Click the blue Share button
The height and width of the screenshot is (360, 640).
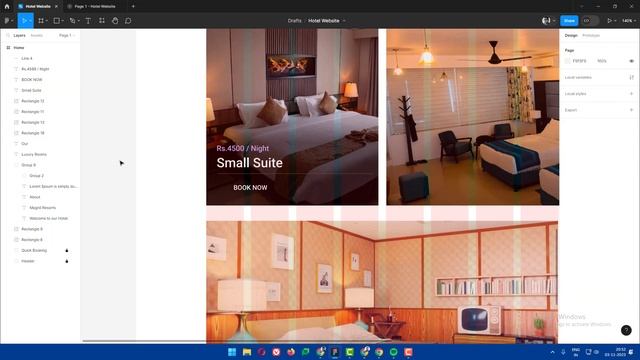click(569, 20)
